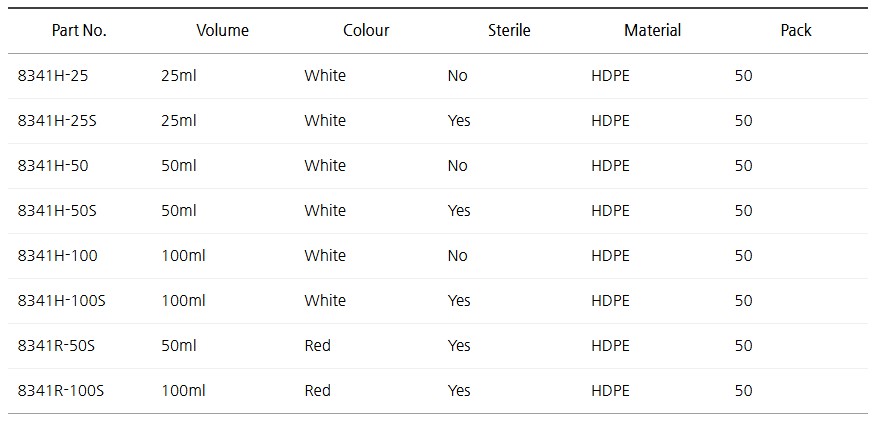Click part number 8341R-100S
Screen dimensions: 873x423
[60, 391]
